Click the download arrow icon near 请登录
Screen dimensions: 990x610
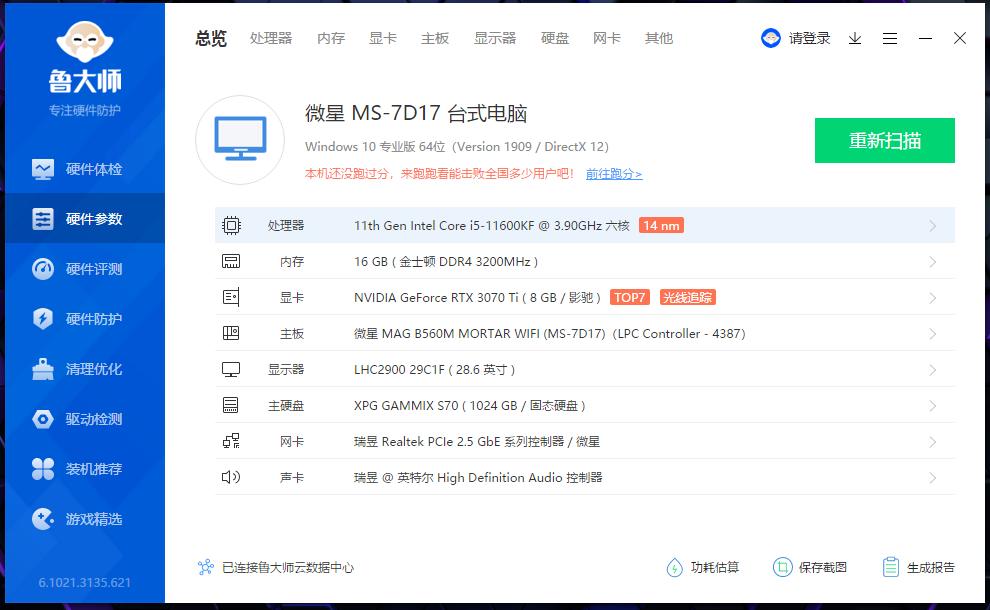855,38
